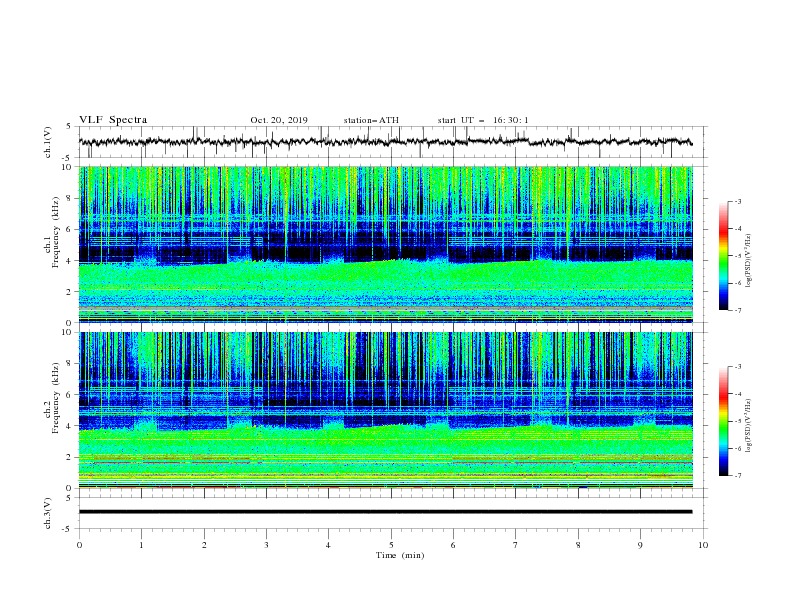Select the date text "Oct. 20, 2019"
The width and height of the screenshot is (792, 612).
(x=279, y=120)
